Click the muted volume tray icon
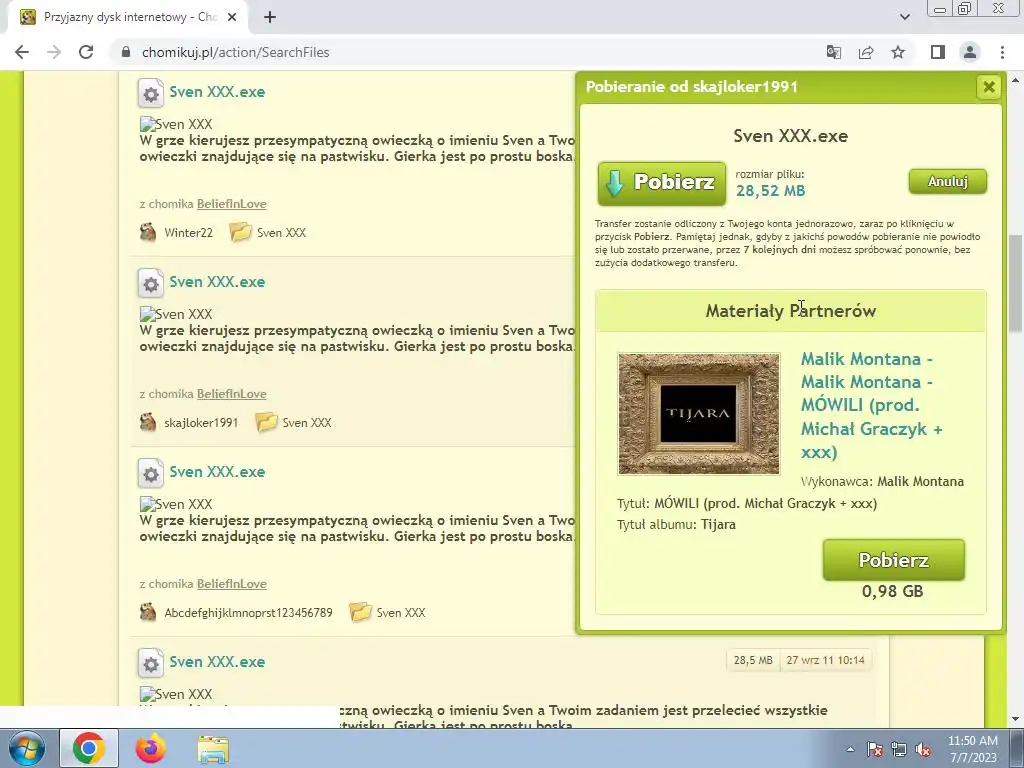The height and width of the screenshot is (768, 1024). pos(923,750)
